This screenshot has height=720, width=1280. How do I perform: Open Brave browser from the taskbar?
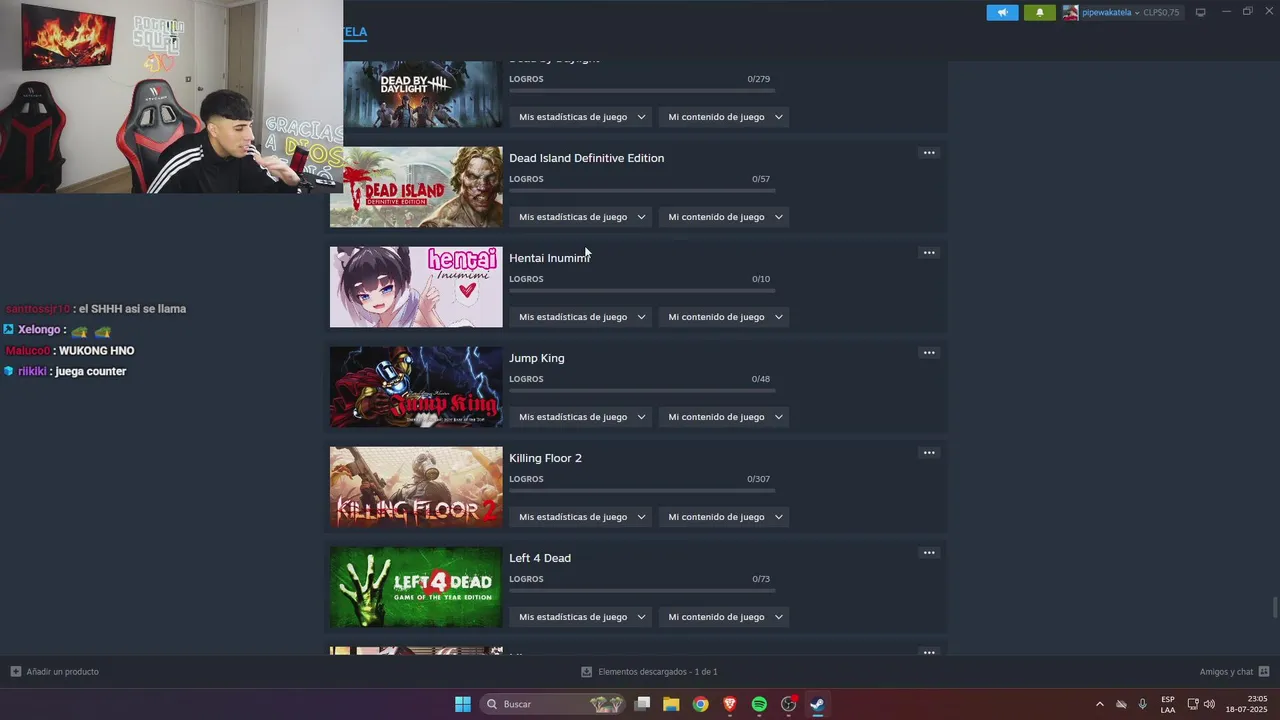click(x=730, y=704)
